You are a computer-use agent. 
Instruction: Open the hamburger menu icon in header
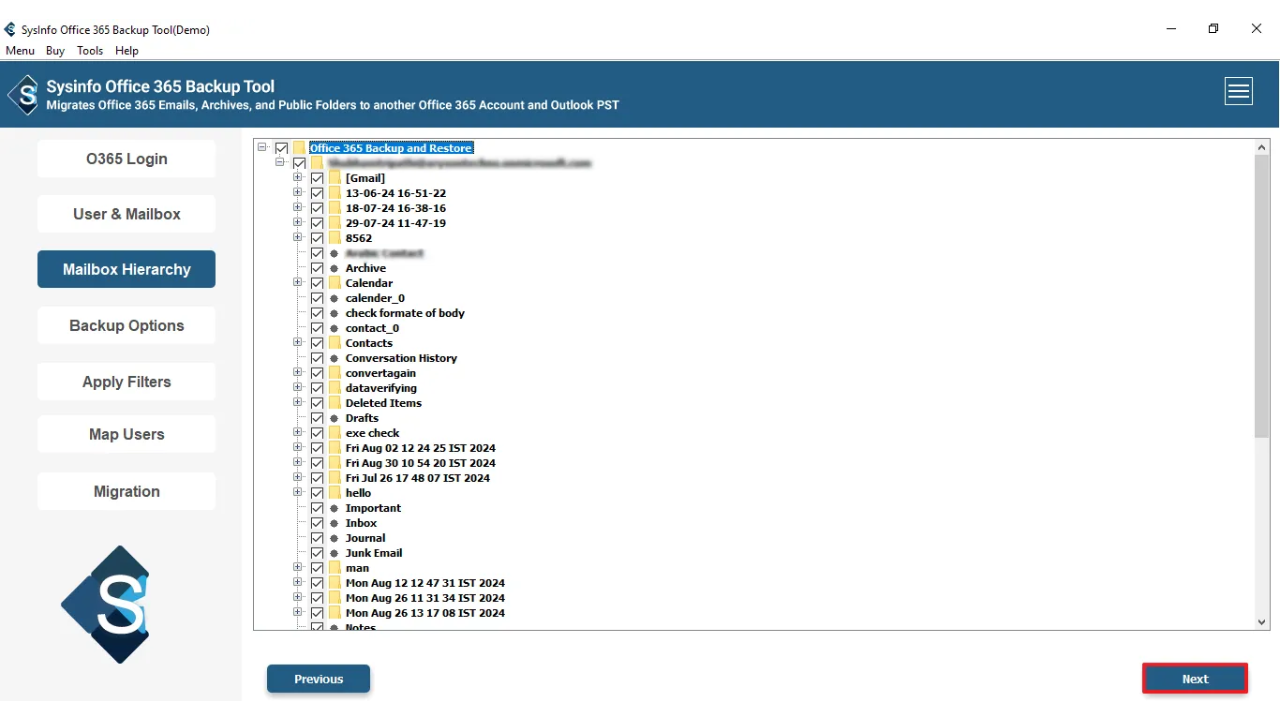[1239, 92]
